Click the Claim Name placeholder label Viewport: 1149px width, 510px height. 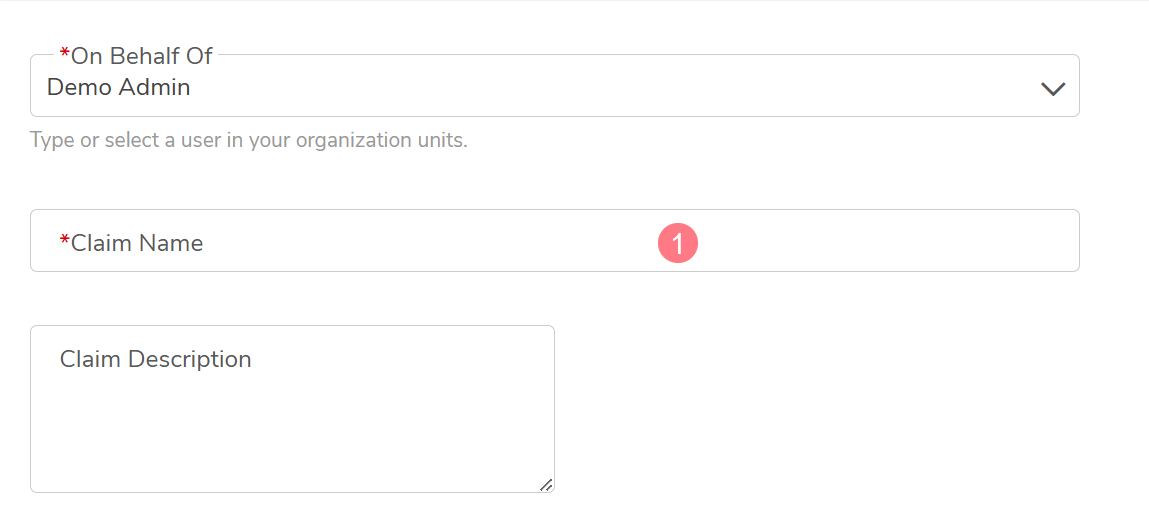136,243
